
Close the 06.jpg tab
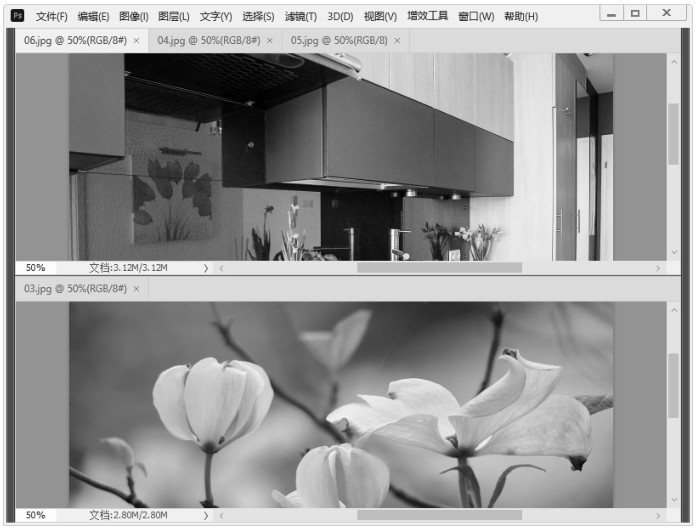click(x=137, y=40)
